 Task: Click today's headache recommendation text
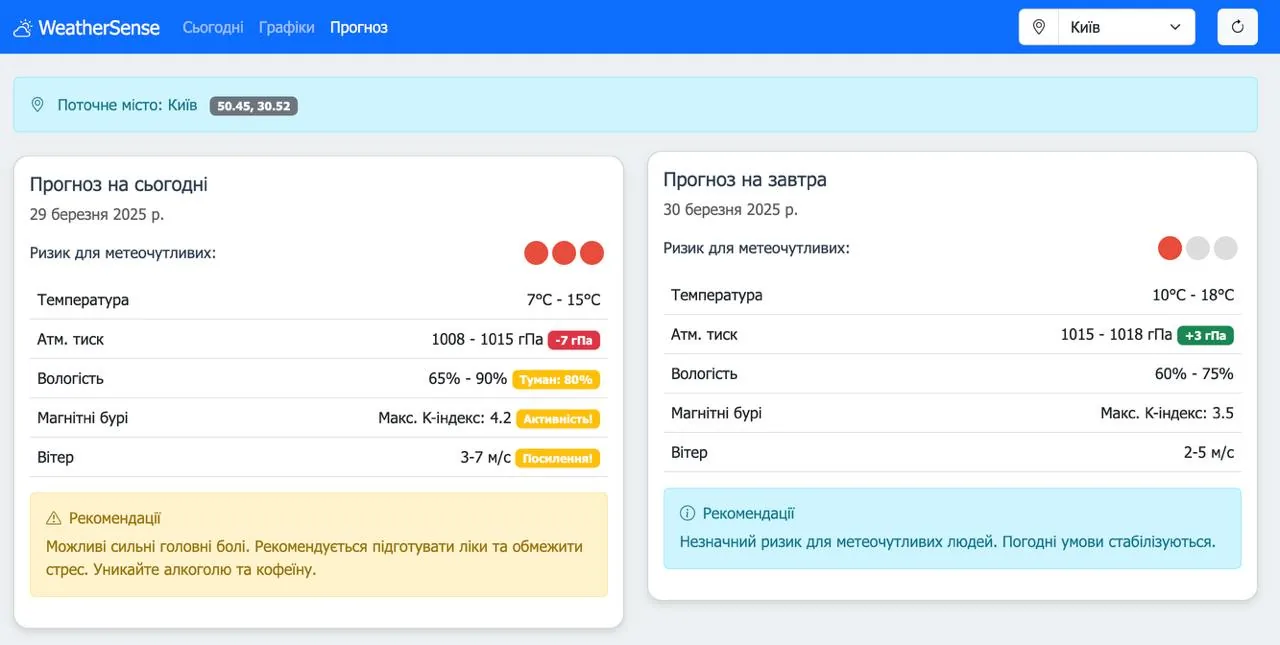pos(314,558)
